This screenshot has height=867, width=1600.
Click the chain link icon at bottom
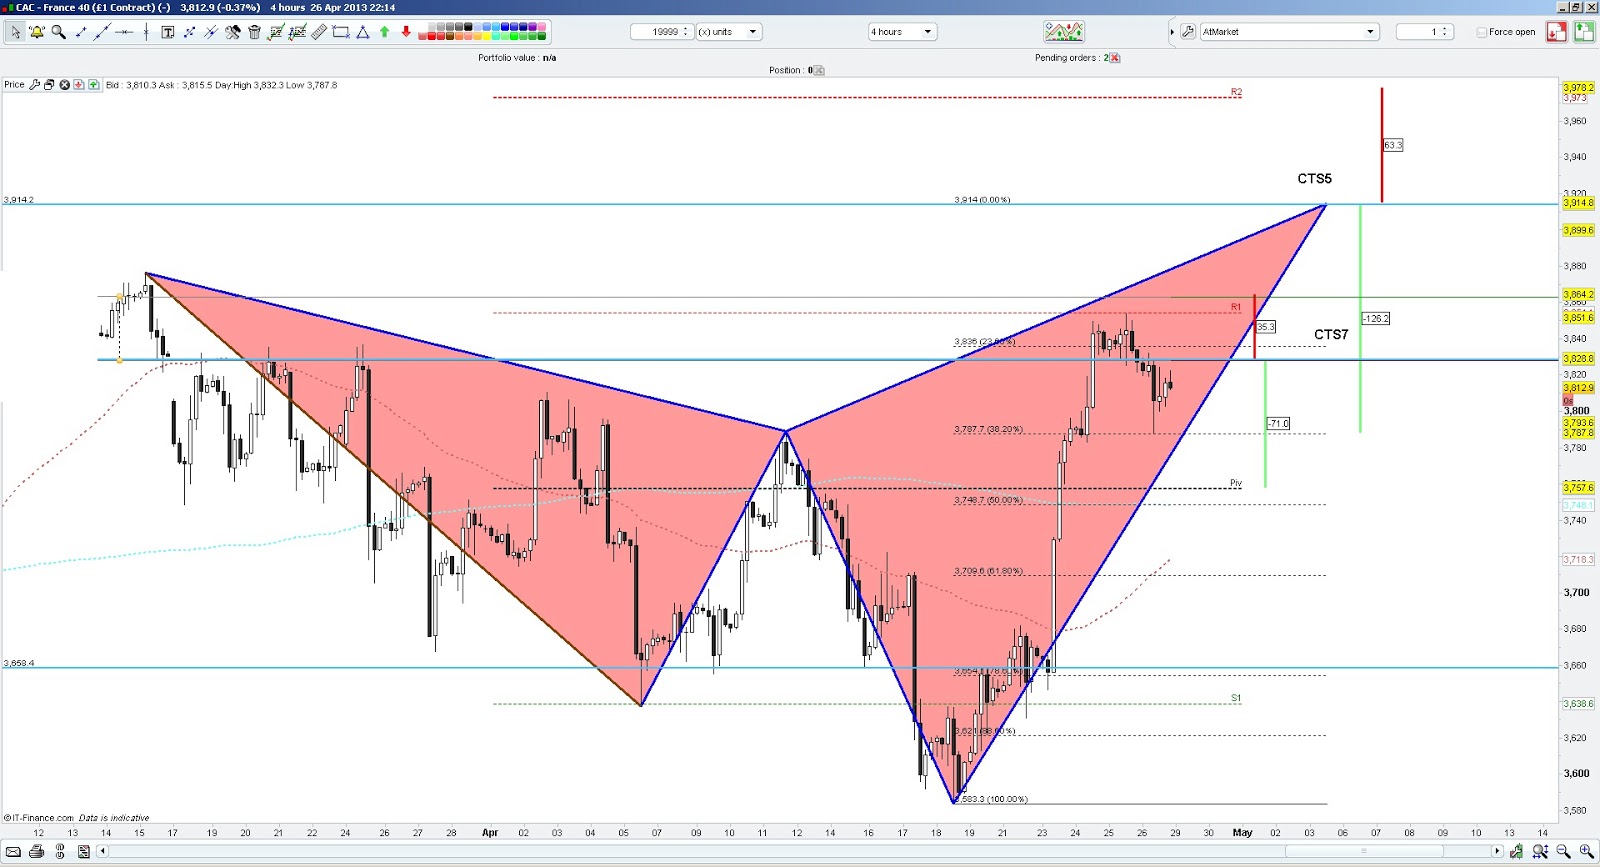pos(60,852)
